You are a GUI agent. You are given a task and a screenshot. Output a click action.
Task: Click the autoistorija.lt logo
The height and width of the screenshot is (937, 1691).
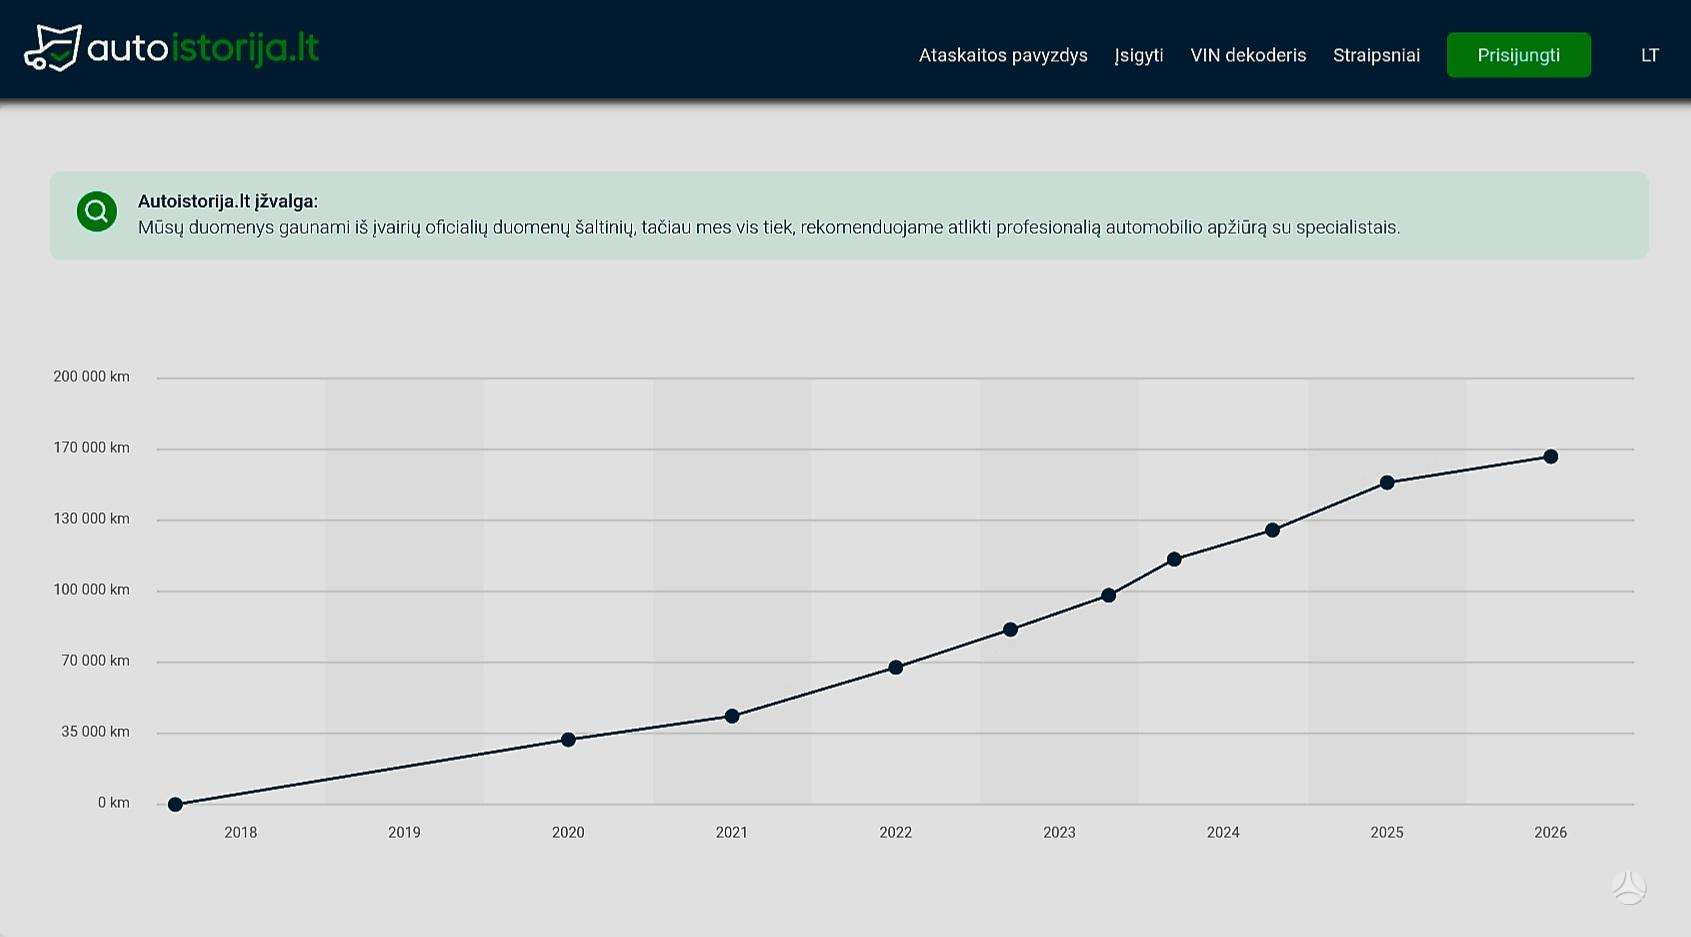click(x=171, y=48)
